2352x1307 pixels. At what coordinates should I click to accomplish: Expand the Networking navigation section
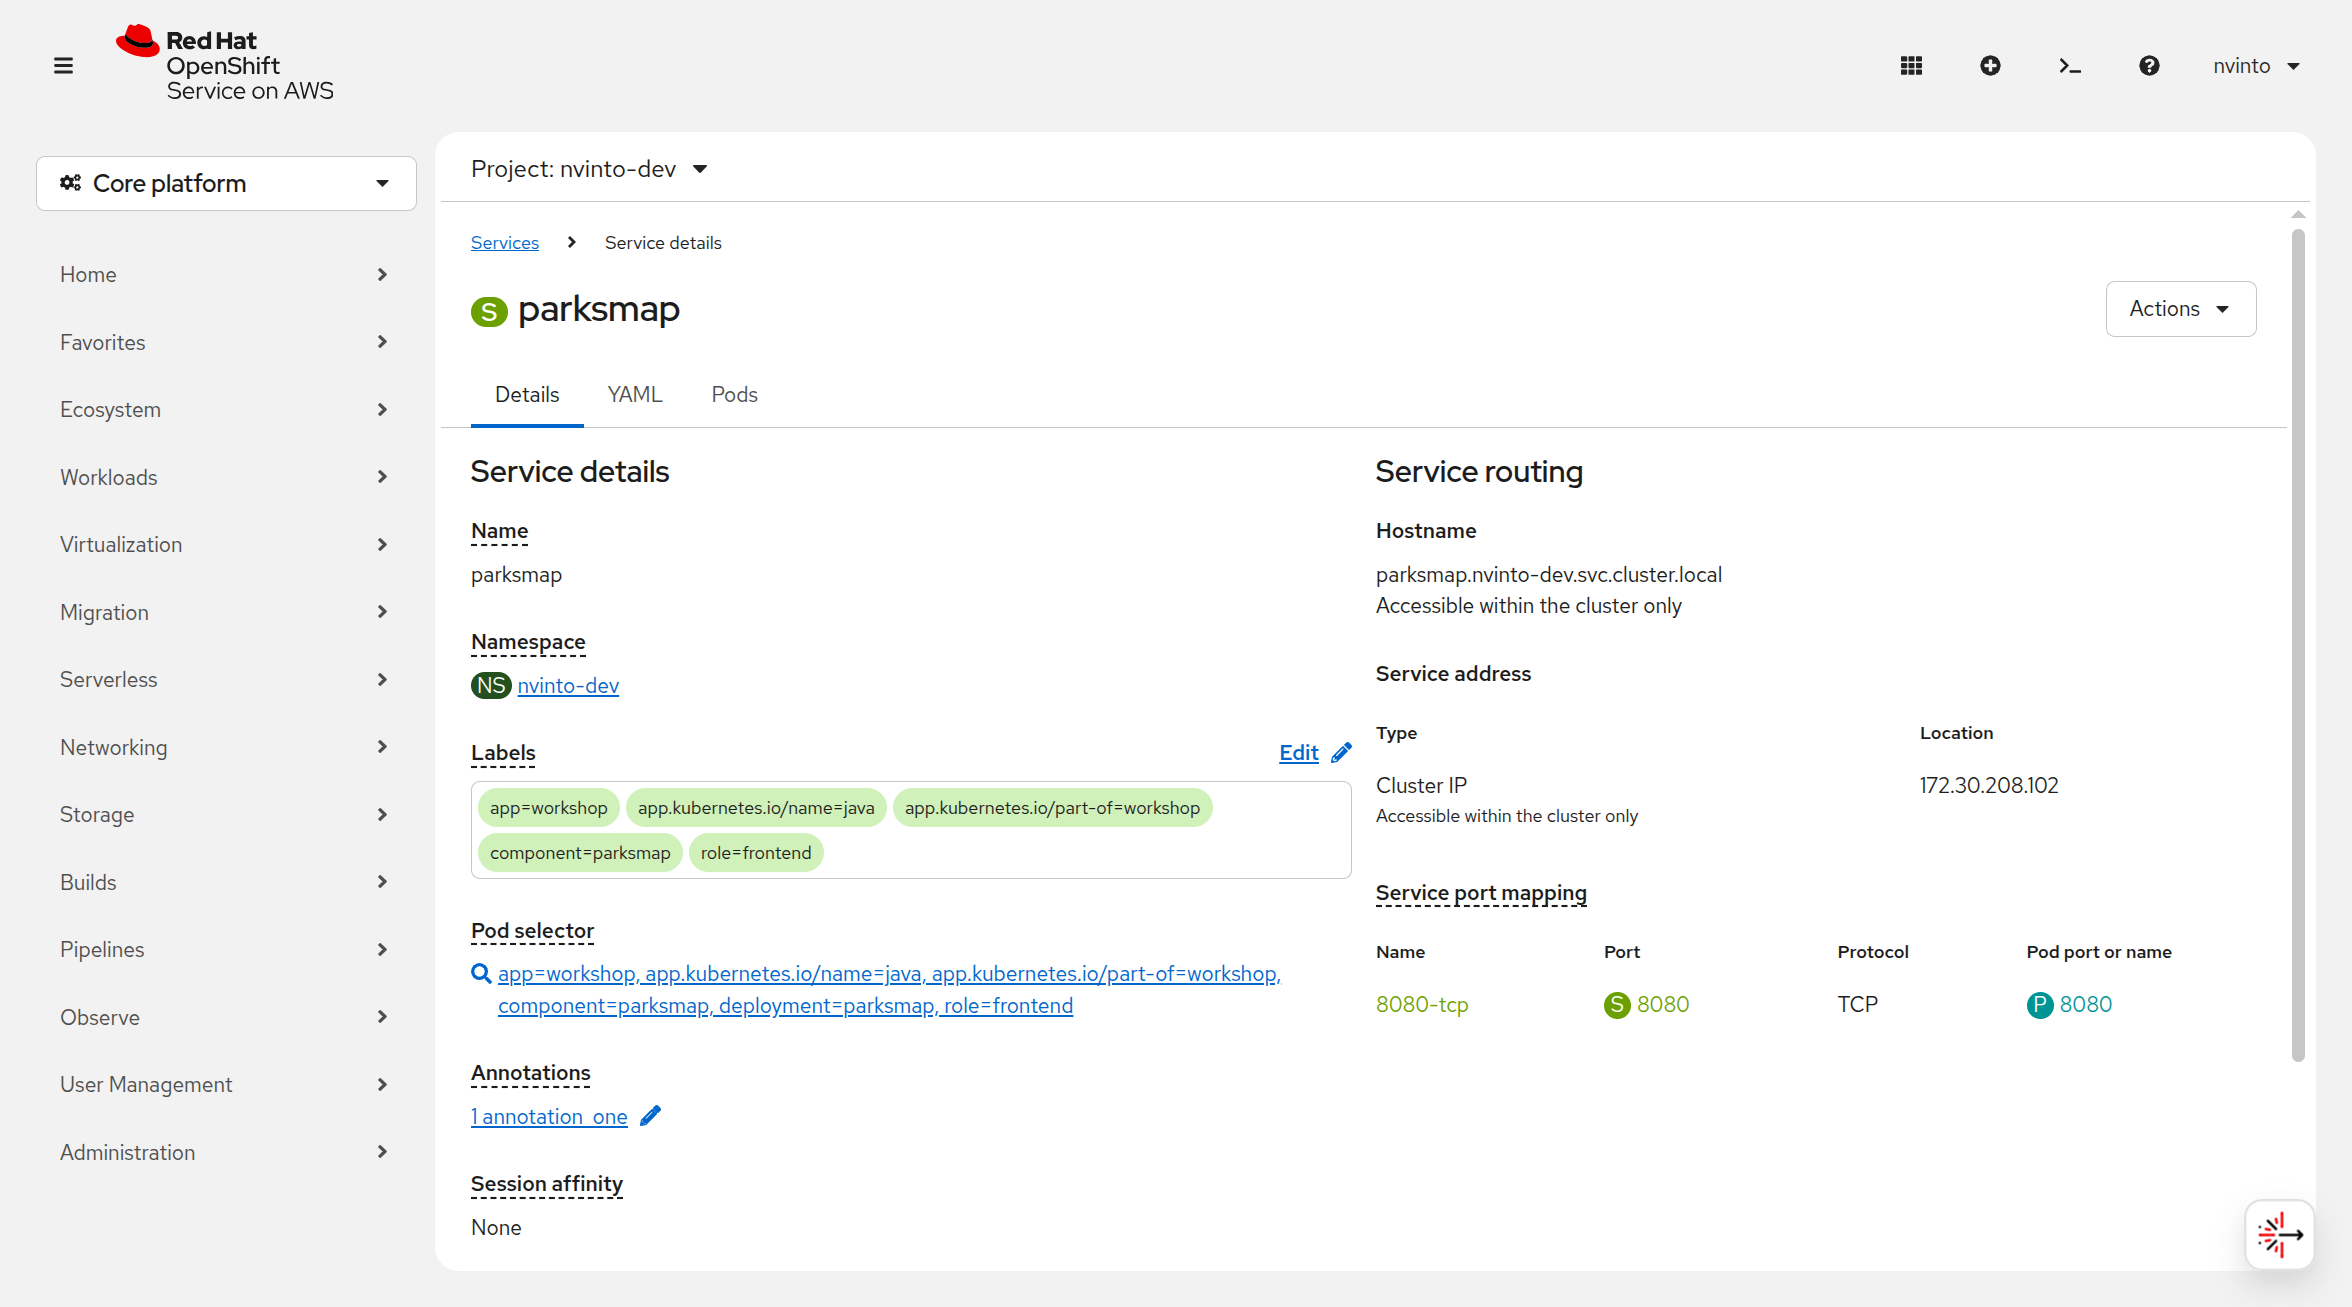click(225, 747)
